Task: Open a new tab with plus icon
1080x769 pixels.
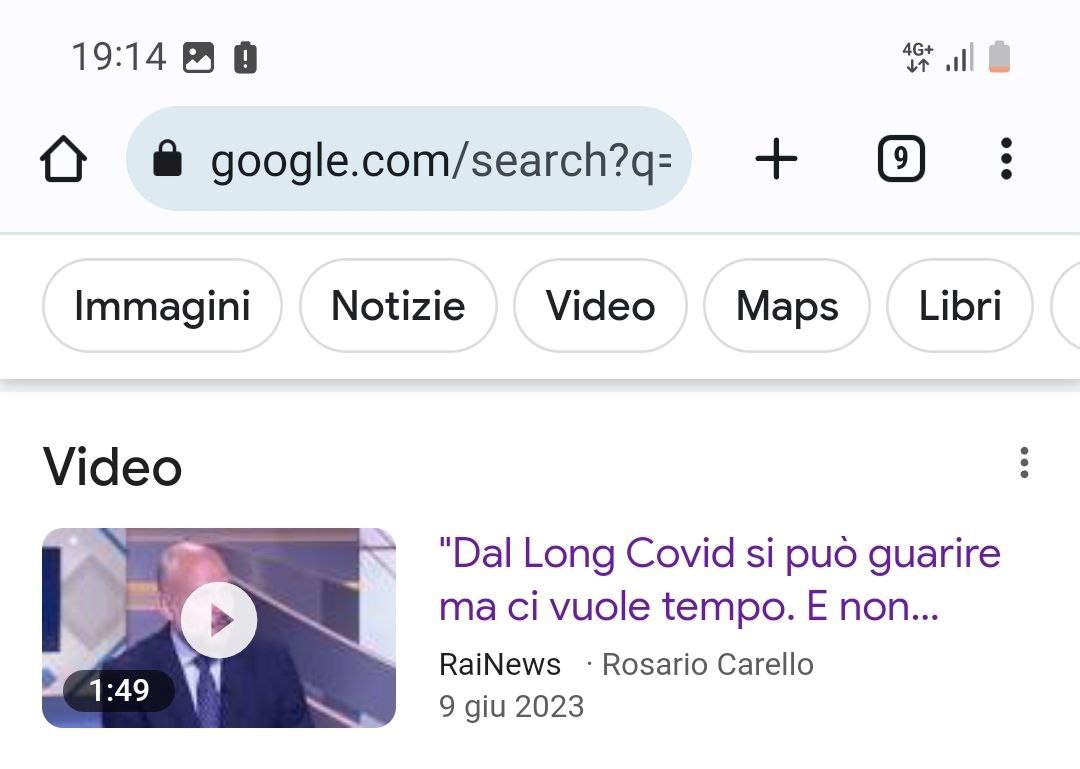Action: point(776,159)
